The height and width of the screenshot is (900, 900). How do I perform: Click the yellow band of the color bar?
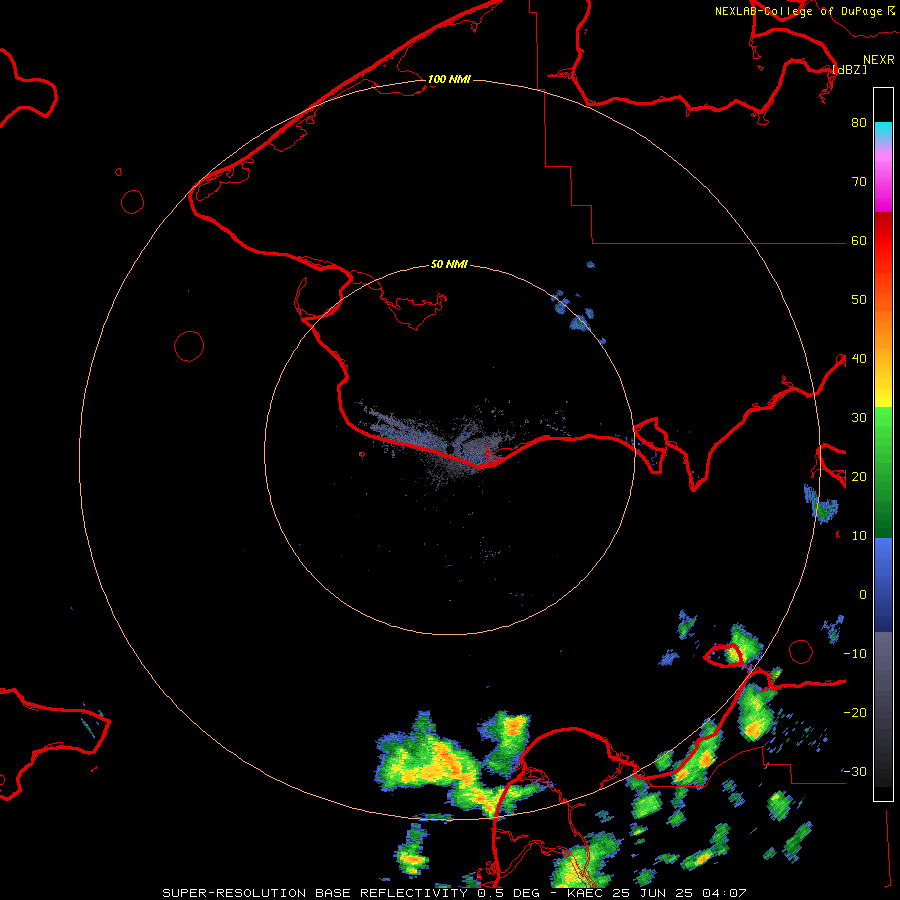[x=883, y=393]
